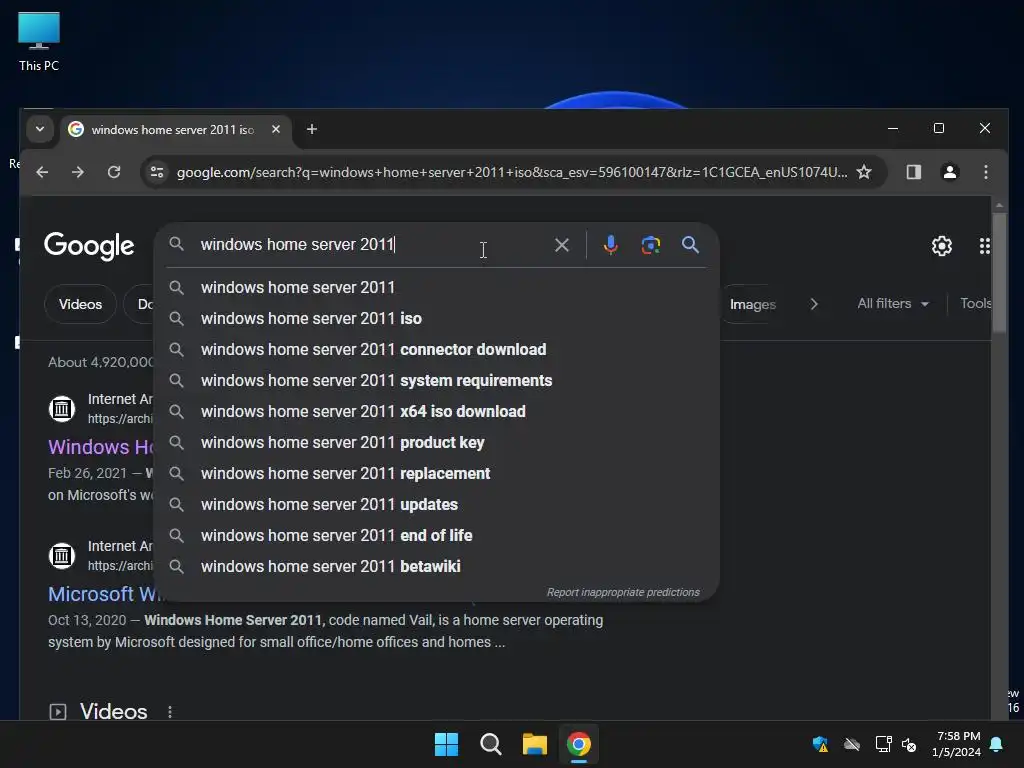Click muted volume tray icon
Screen dimensions: 1024x768
(x=908, y=744)
